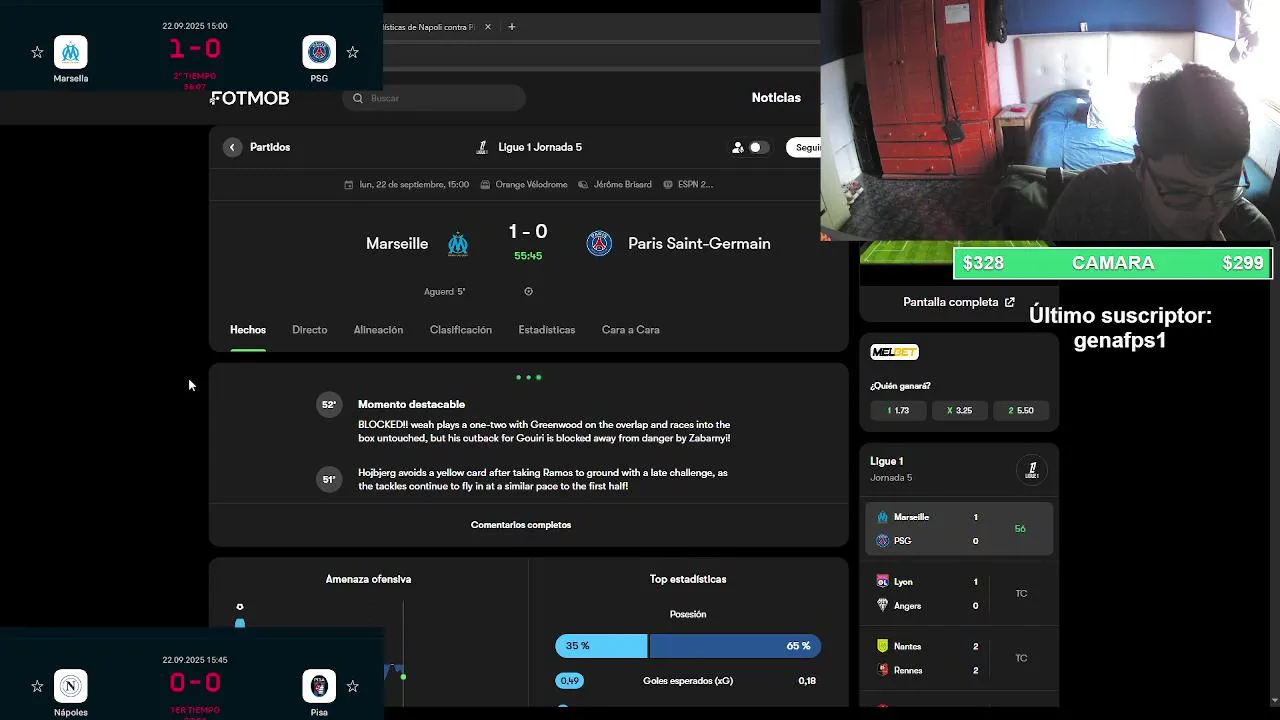Open the FotMob logo home link

250,98
